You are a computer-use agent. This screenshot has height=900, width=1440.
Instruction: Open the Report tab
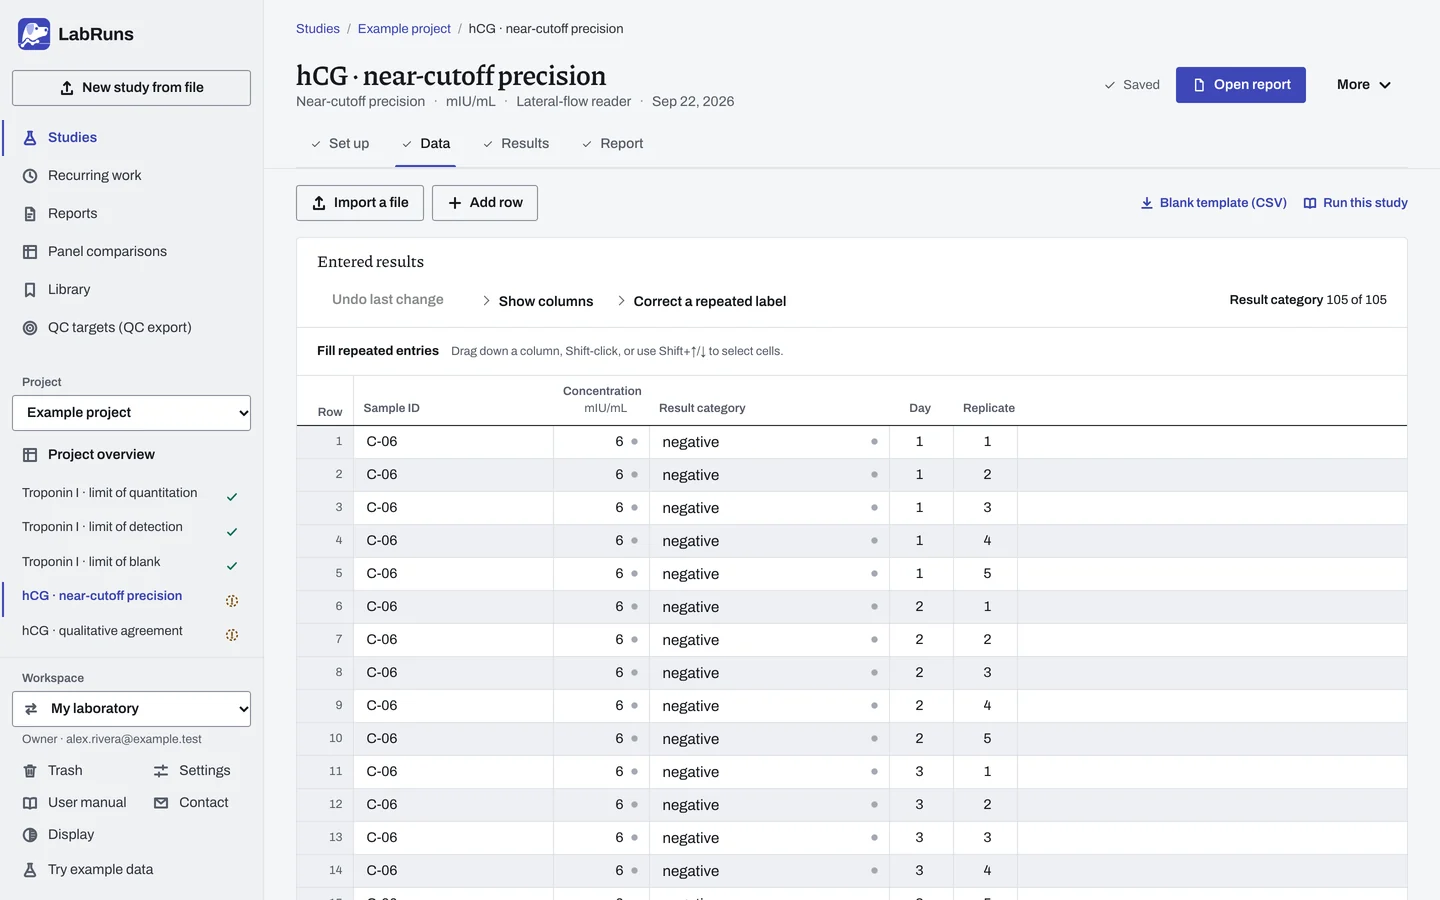coord(613,144)
